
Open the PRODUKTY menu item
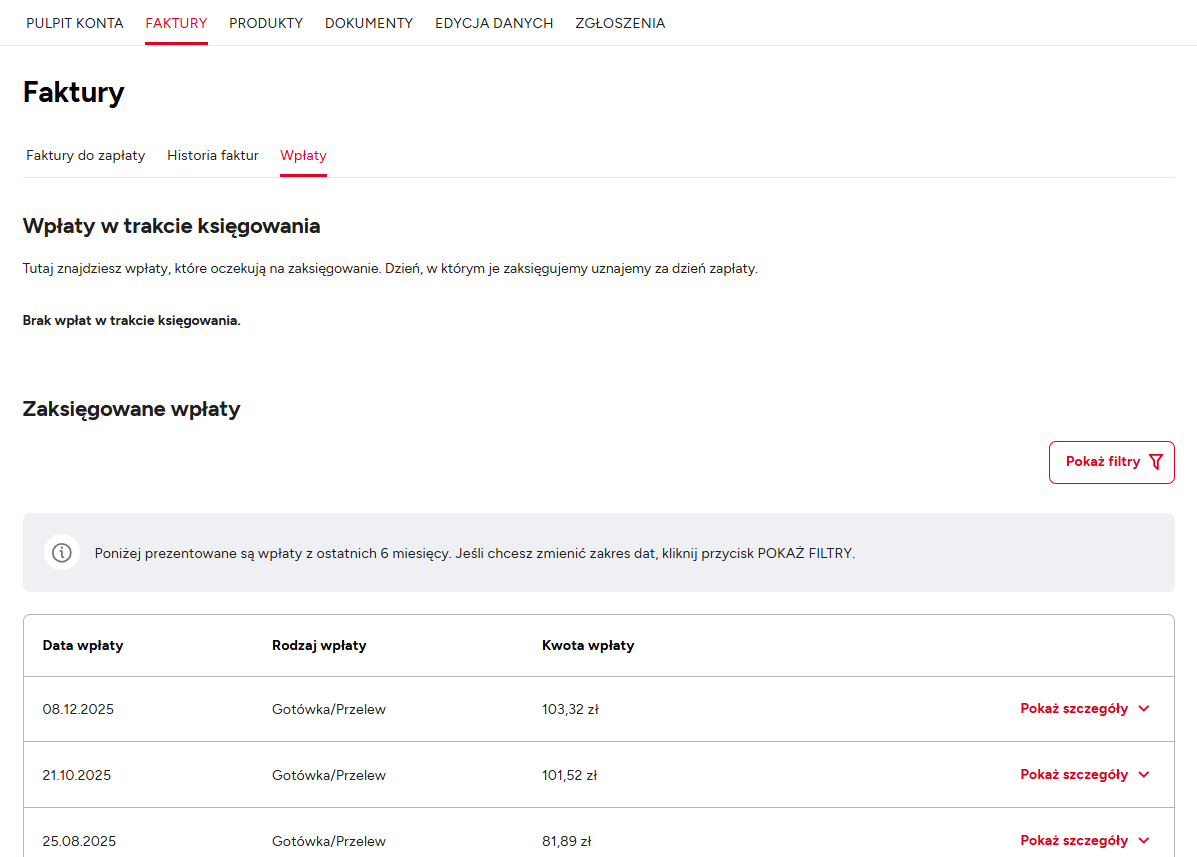(266, 23)
